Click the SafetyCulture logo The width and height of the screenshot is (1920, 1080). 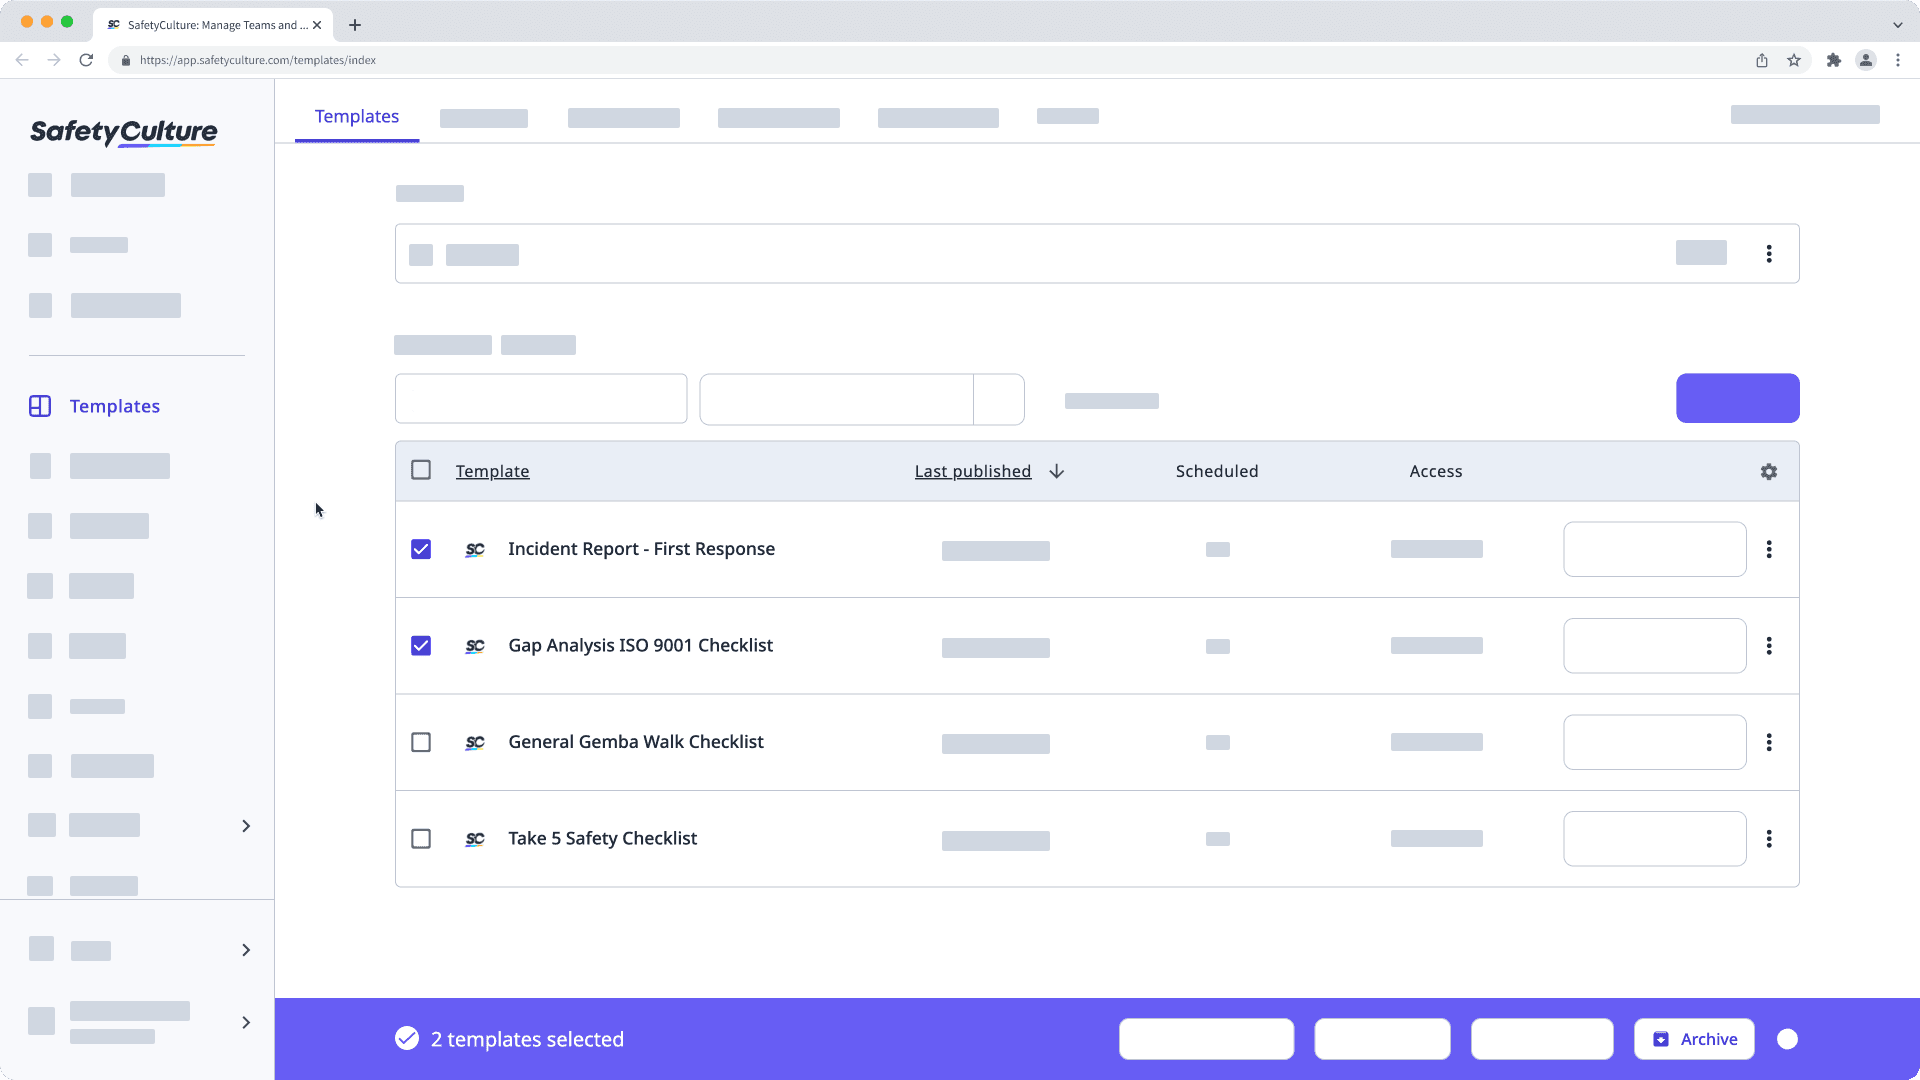tap(123, 132)
